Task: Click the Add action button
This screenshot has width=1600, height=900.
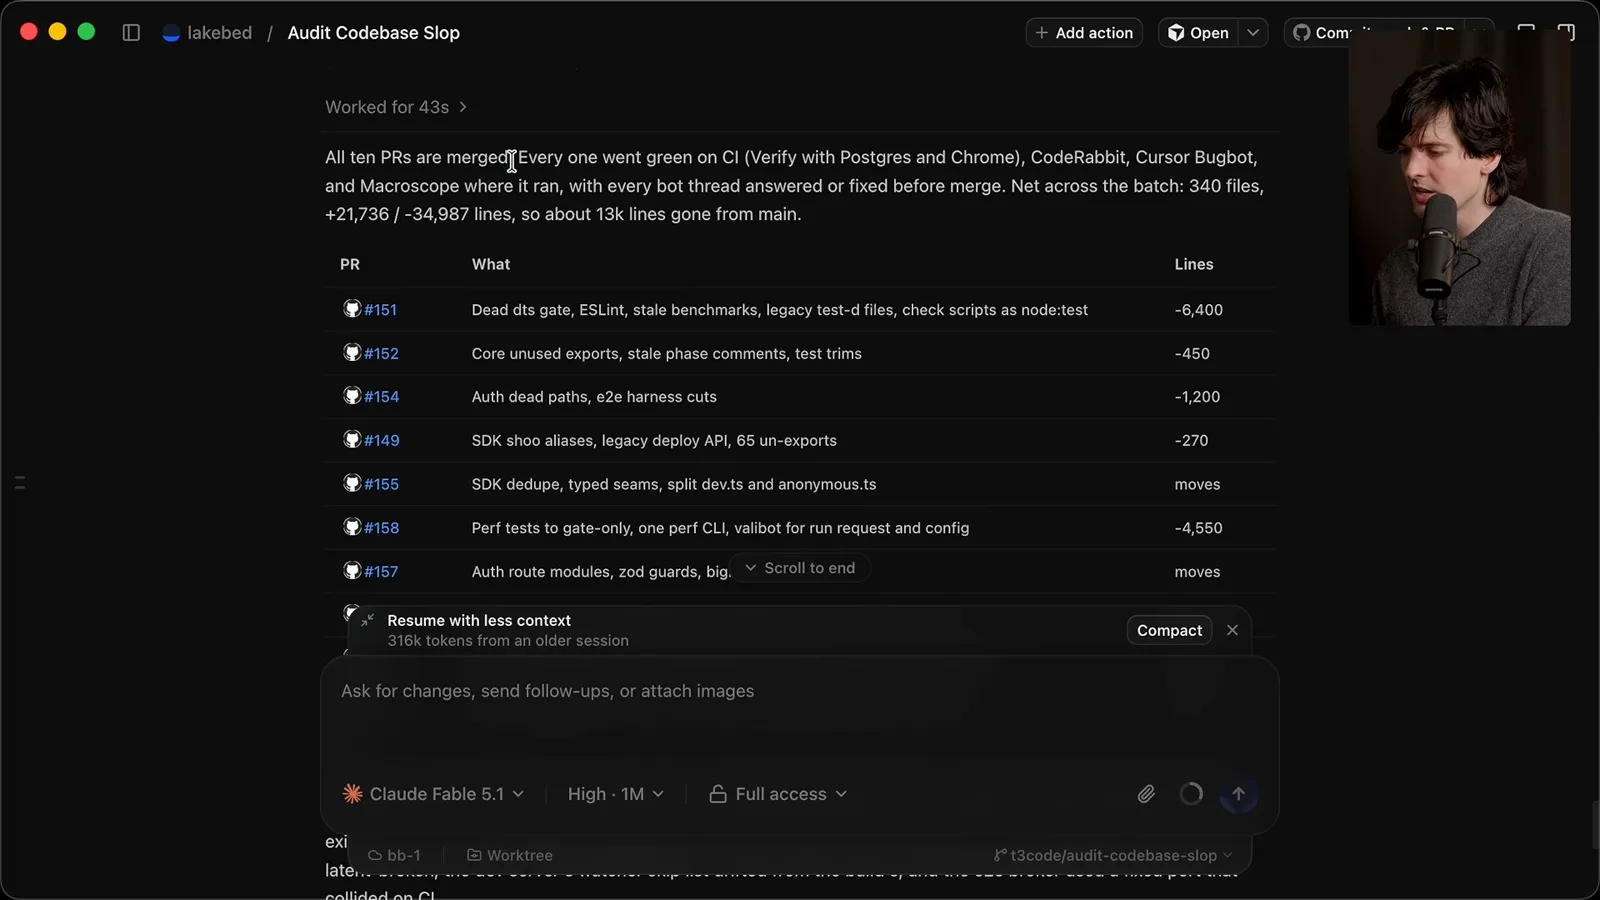Action: (x=1084, y=33)
